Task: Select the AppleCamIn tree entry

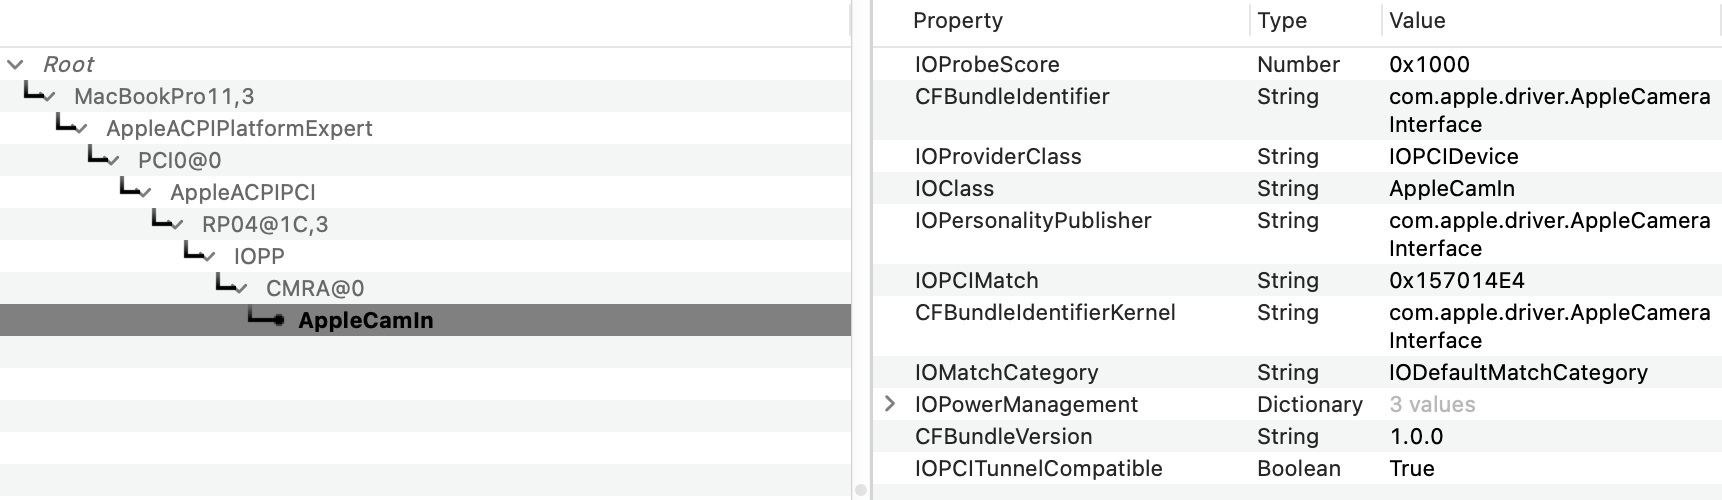Action: [365, 321]
